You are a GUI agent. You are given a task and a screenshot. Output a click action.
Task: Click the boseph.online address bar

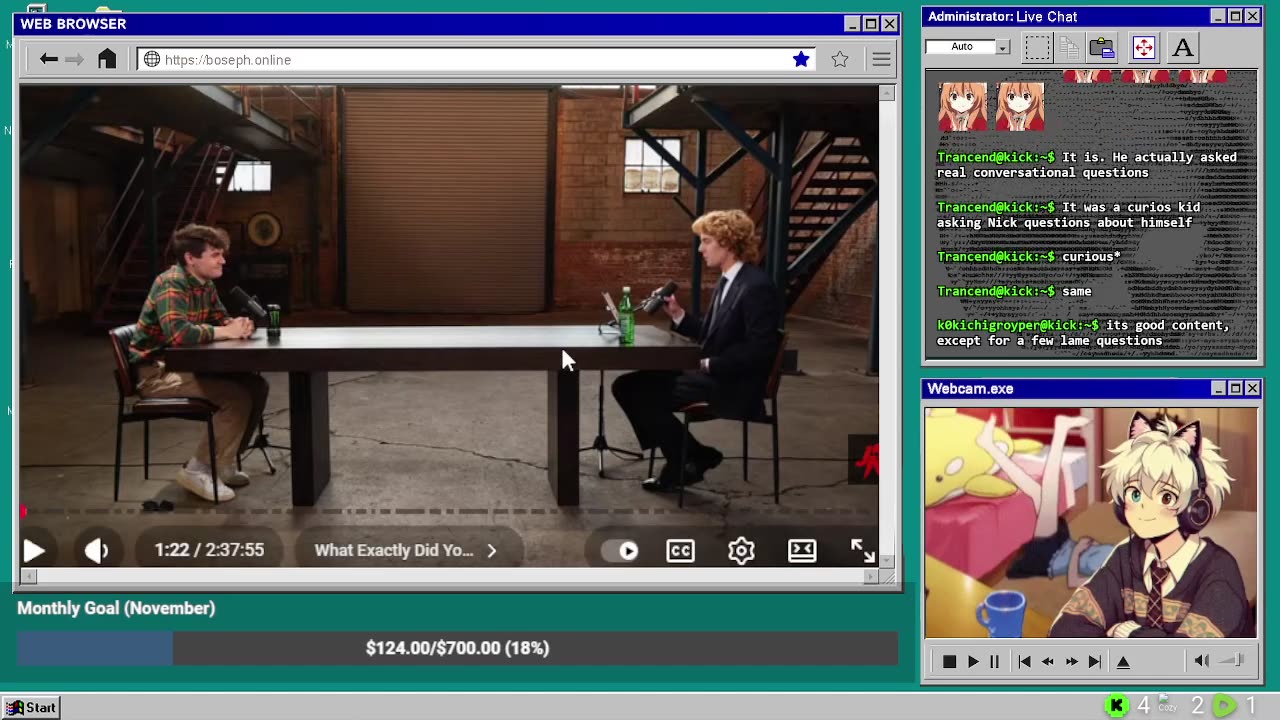point(476,60)
